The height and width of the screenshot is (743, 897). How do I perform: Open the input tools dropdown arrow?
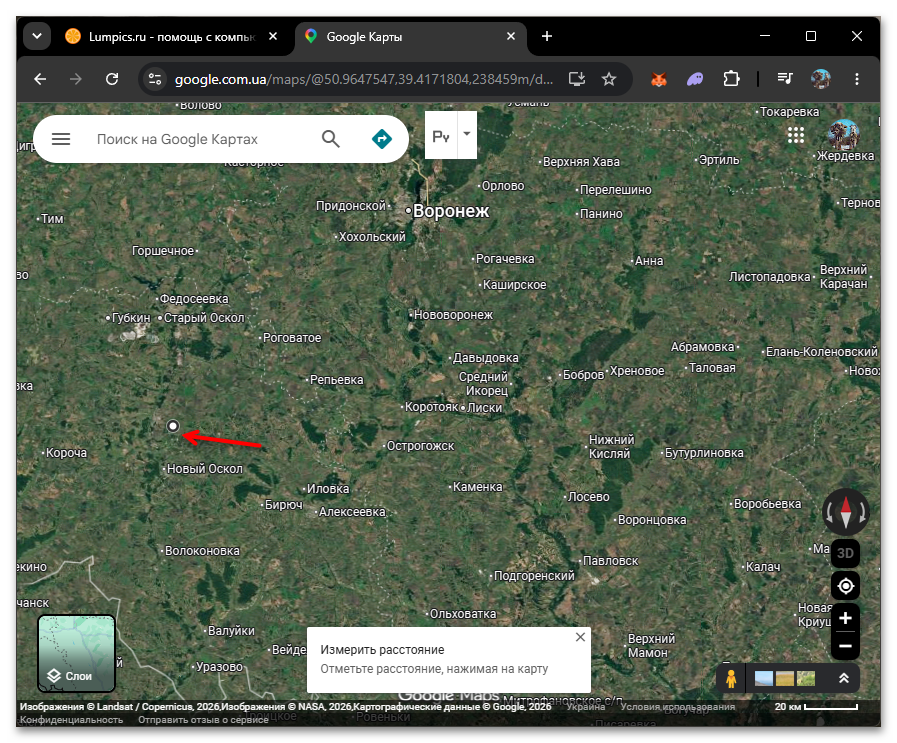pyautogui.click(x=467, y=135)
